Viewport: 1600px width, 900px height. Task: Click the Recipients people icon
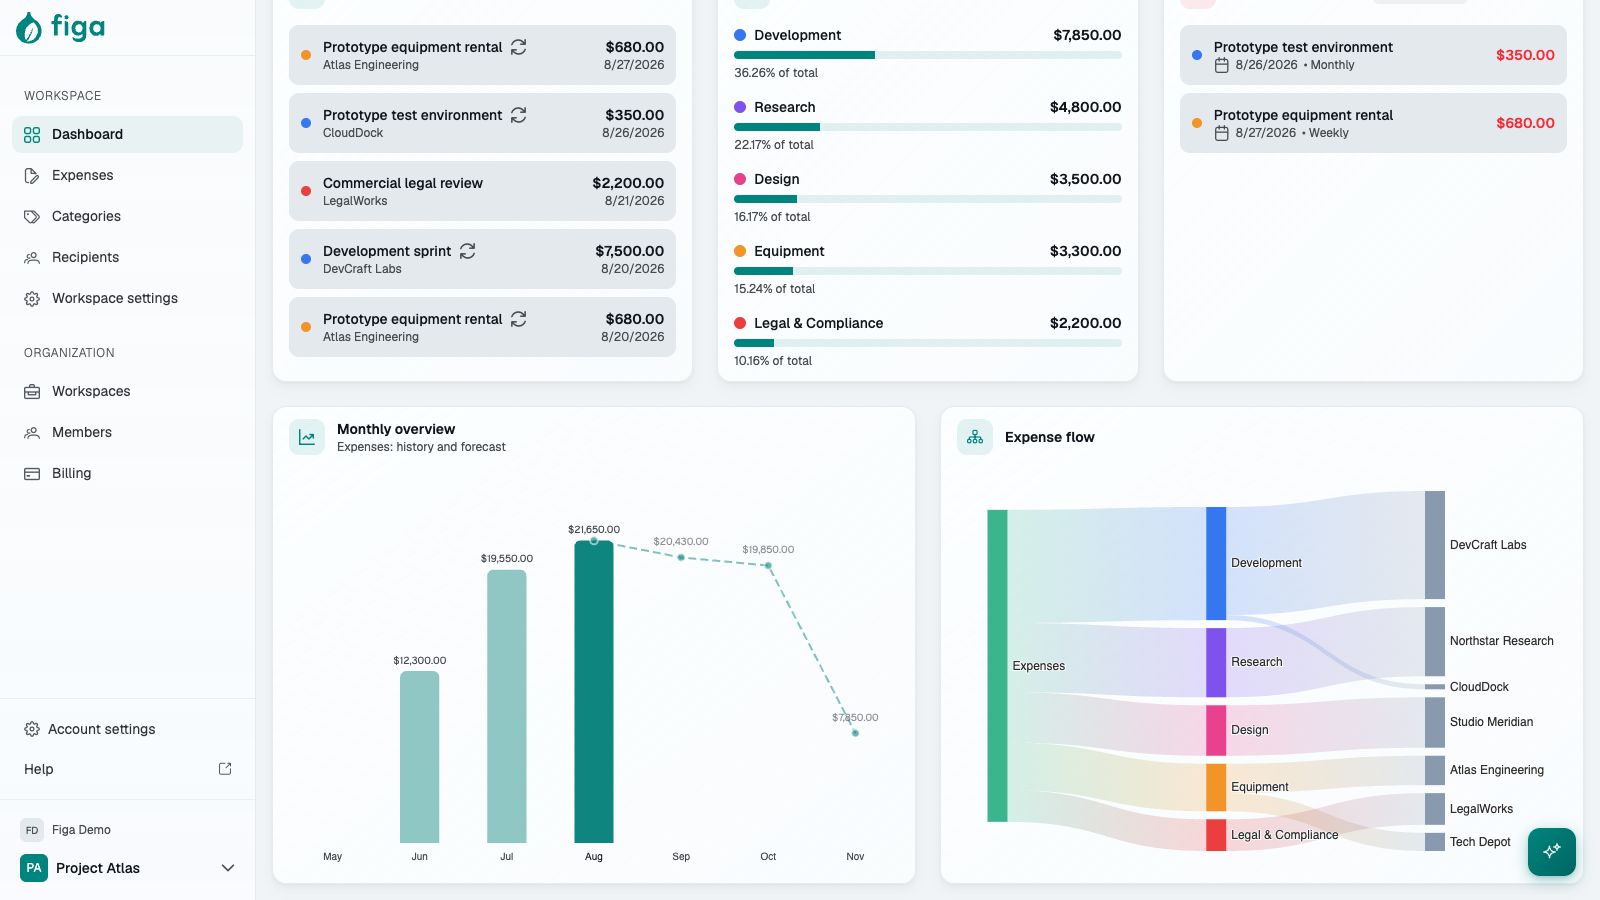point(32,257)
